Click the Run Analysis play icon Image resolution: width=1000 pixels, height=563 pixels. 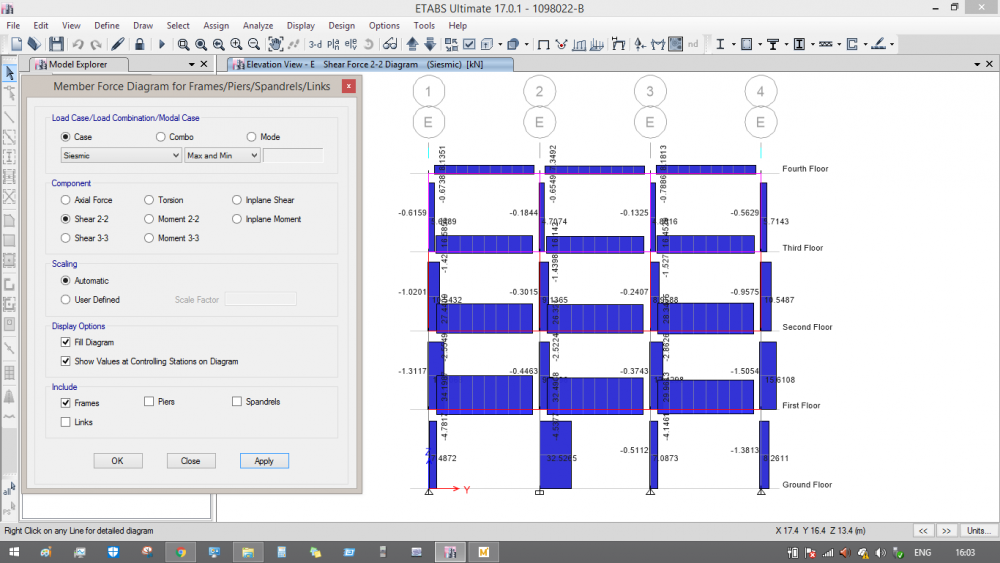pos(161,44)
